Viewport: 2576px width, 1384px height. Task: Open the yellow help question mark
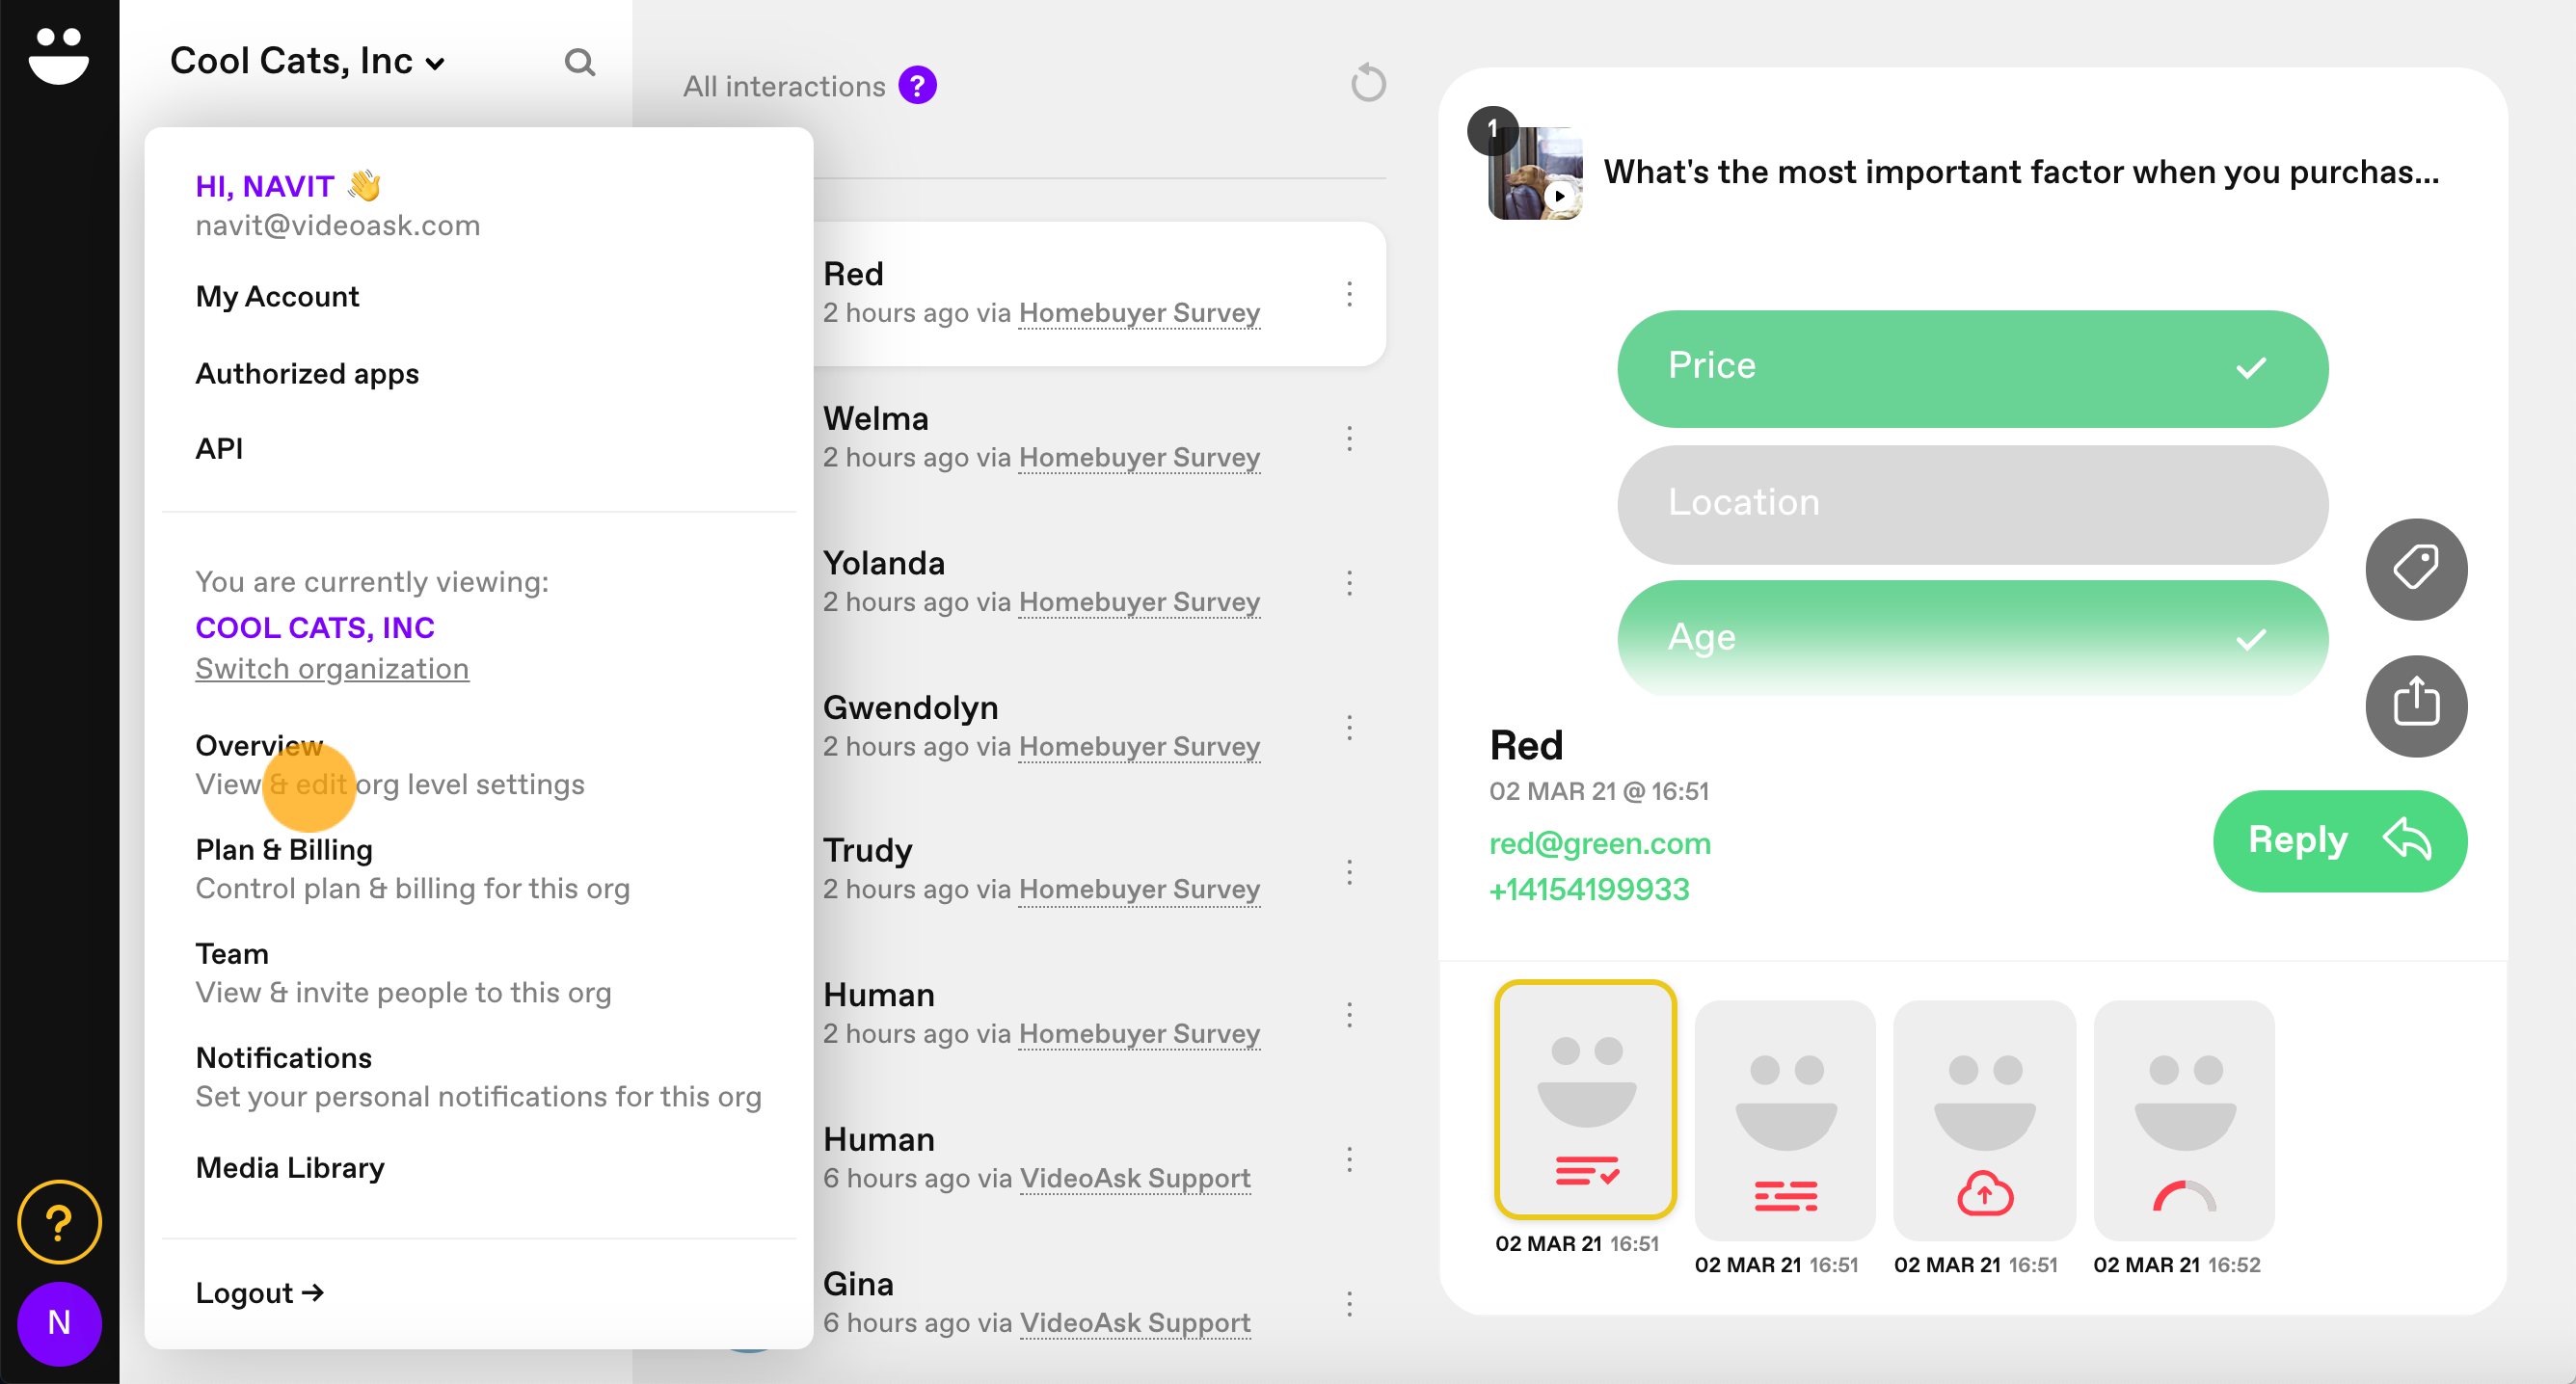click(59, 1221)
